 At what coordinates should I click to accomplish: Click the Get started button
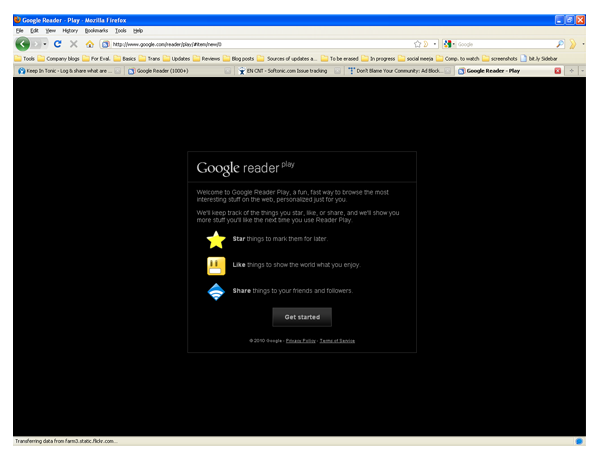pyautogui.click(x=302, y=317)
